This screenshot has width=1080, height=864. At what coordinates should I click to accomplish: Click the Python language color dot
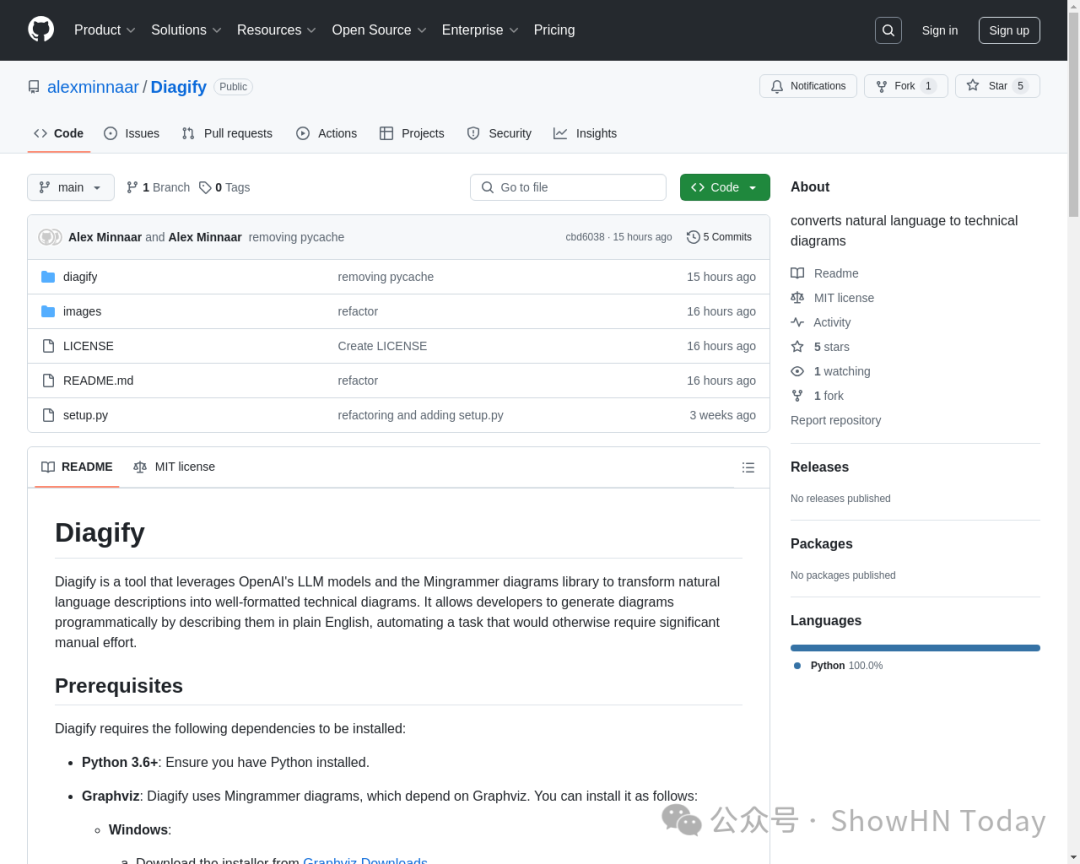[x=797, y=666]
